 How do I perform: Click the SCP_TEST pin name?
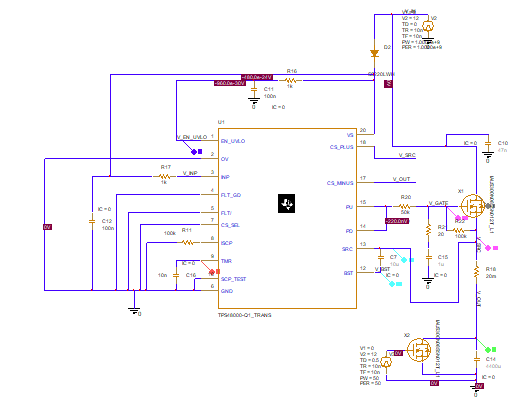pyautogui.click(x=233, y=279)
